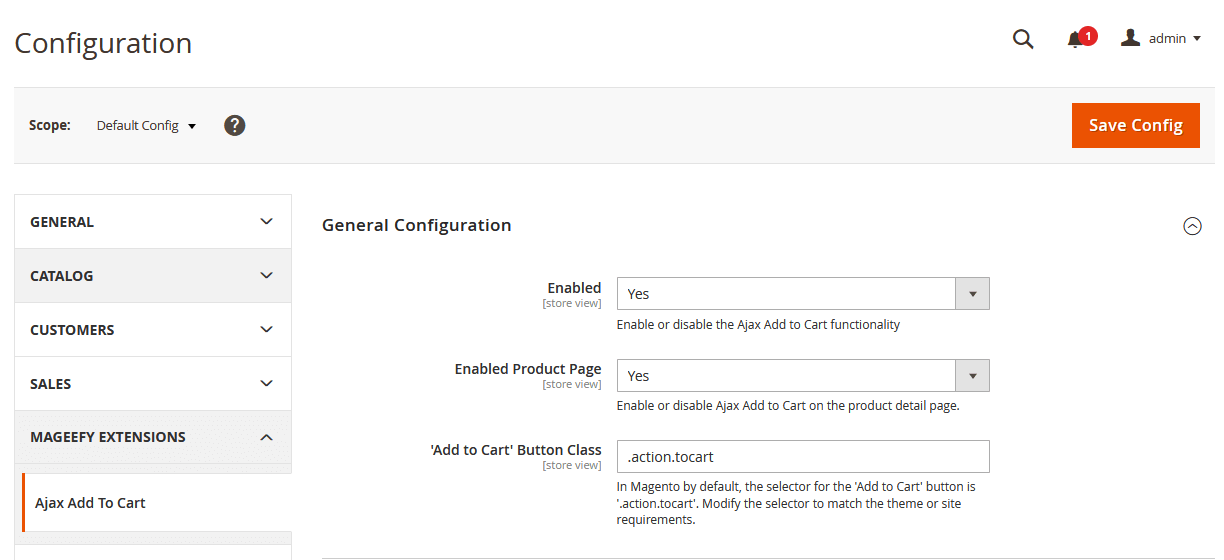Viewport: 1224px width, 560px height.
Task: Click the 'Add to Cart' Button Class field
Action: (802, 456)
